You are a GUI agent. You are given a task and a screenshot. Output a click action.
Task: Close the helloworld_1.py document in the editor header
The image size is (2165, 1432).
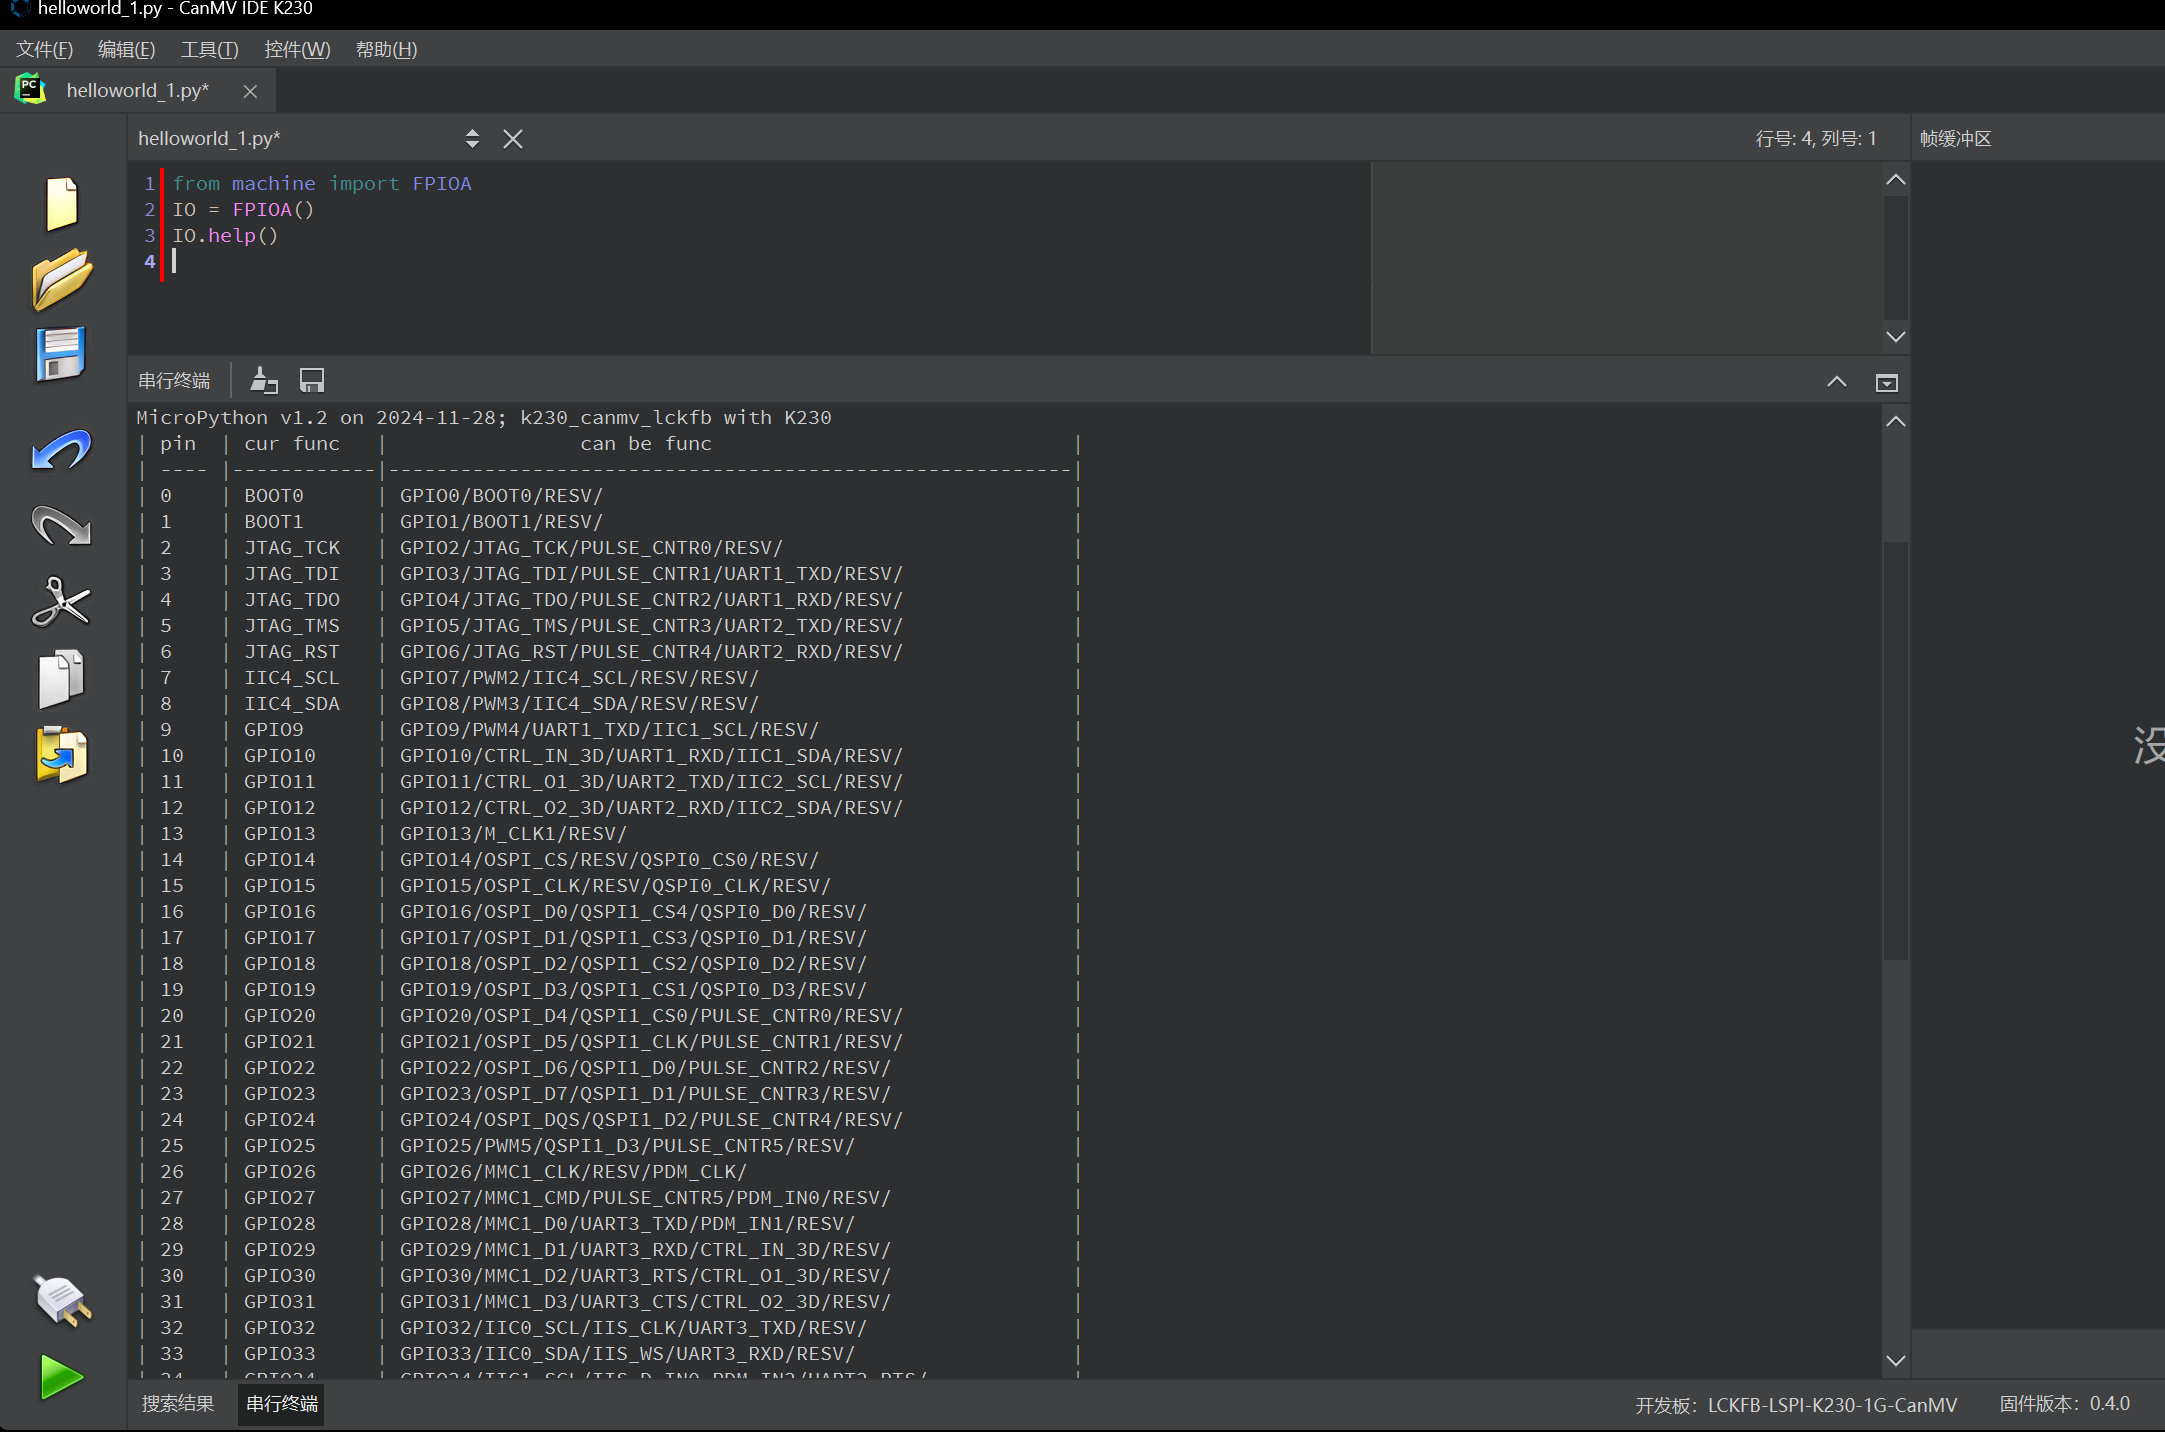pos(513,139)
